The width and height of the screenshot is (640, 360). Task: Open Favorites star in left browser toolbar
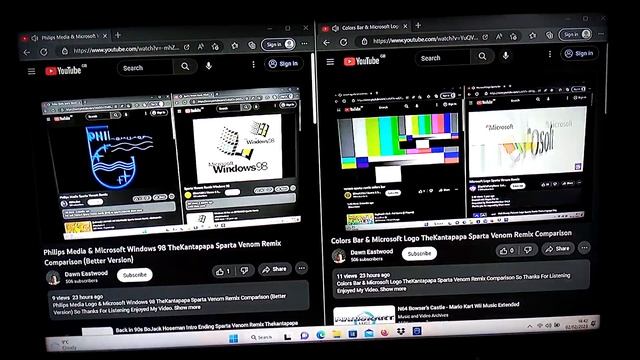pos(235,46)
